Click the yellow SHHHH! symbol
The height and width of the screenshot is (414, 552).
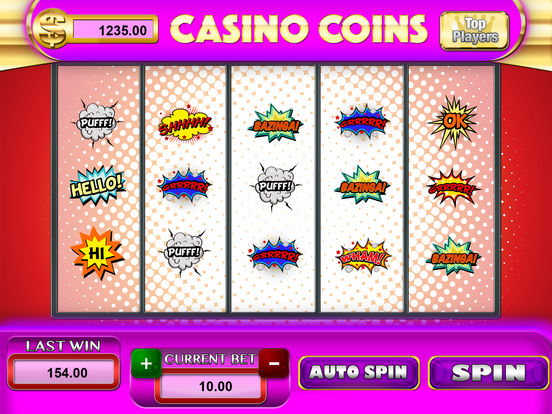[x=185, y=124]
